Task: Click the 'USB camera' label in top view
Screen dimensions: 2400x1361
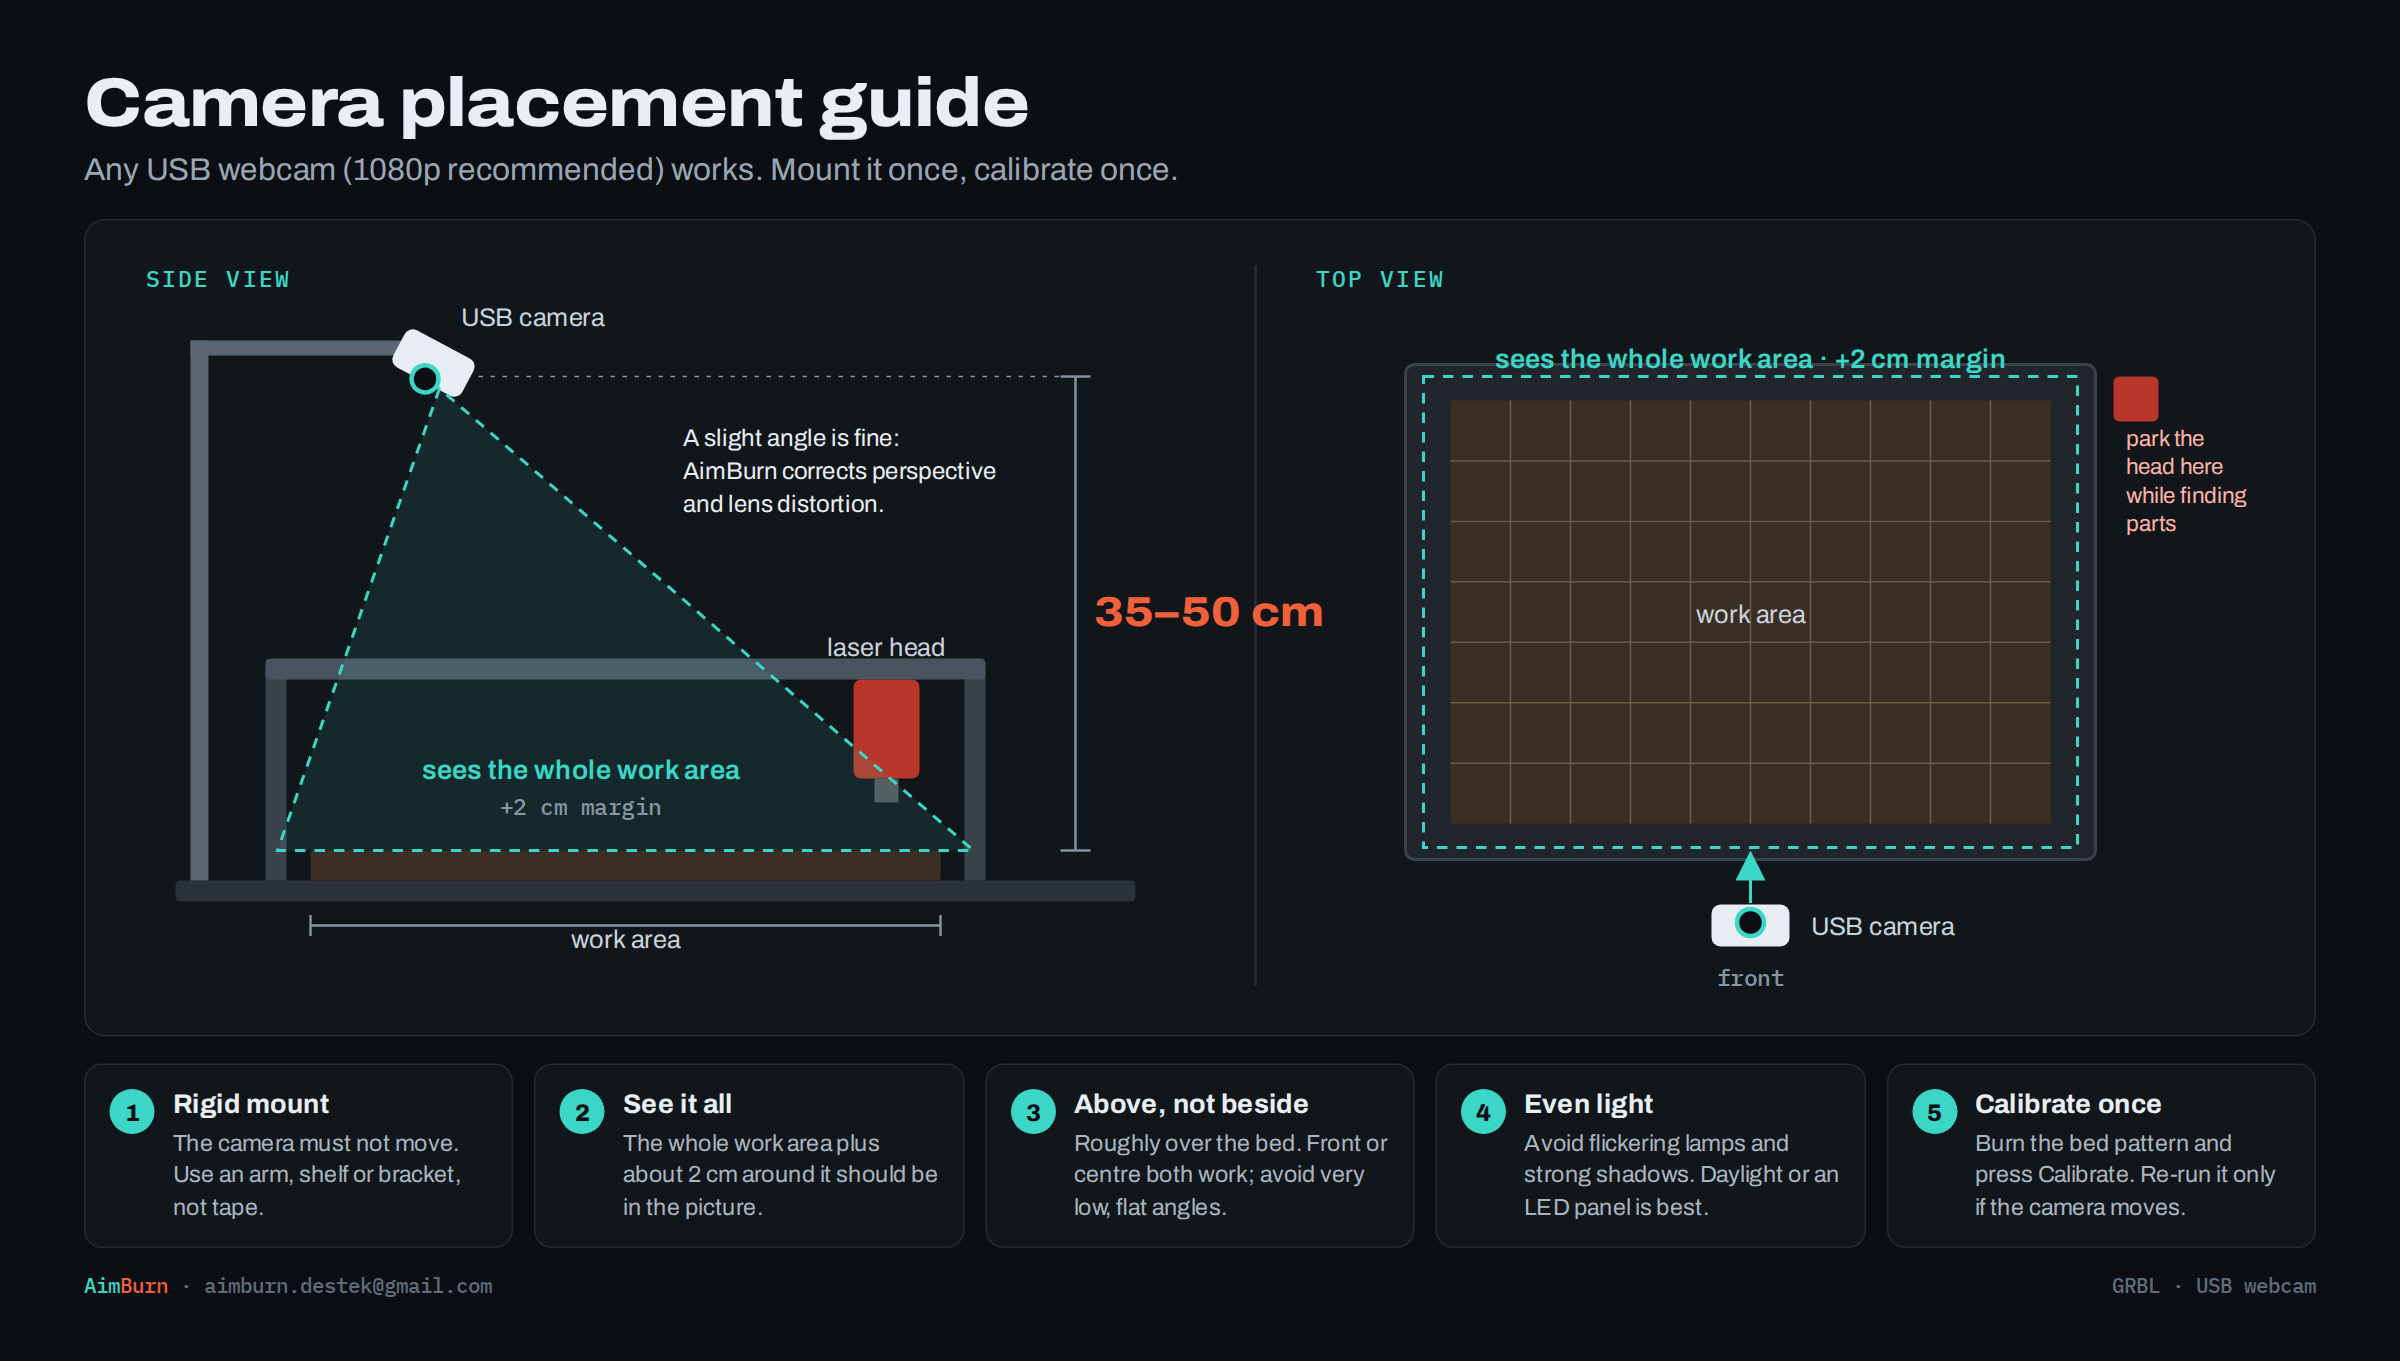Action: pos(1883,927)
